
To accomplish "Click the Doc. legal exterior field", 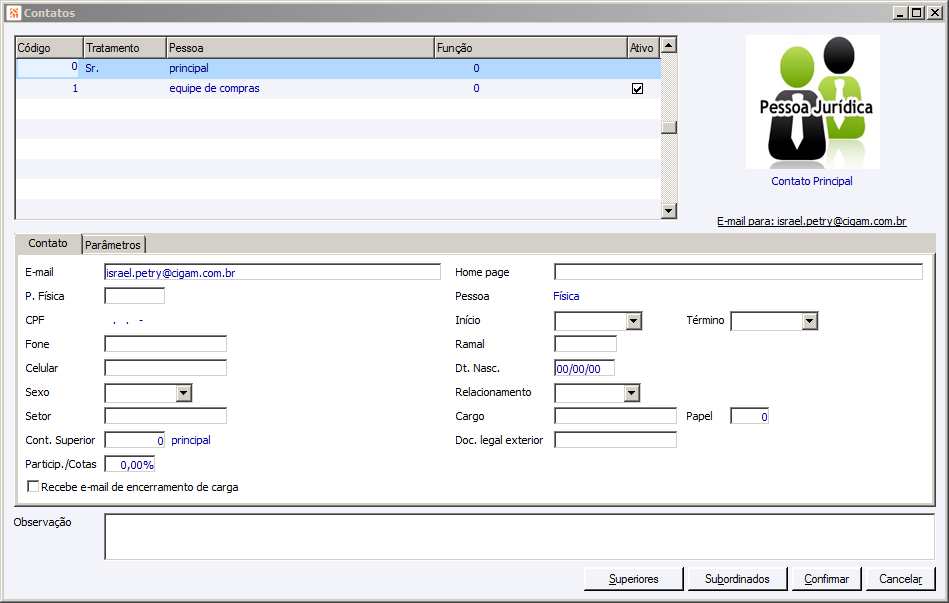I will (x=616, y=440).
